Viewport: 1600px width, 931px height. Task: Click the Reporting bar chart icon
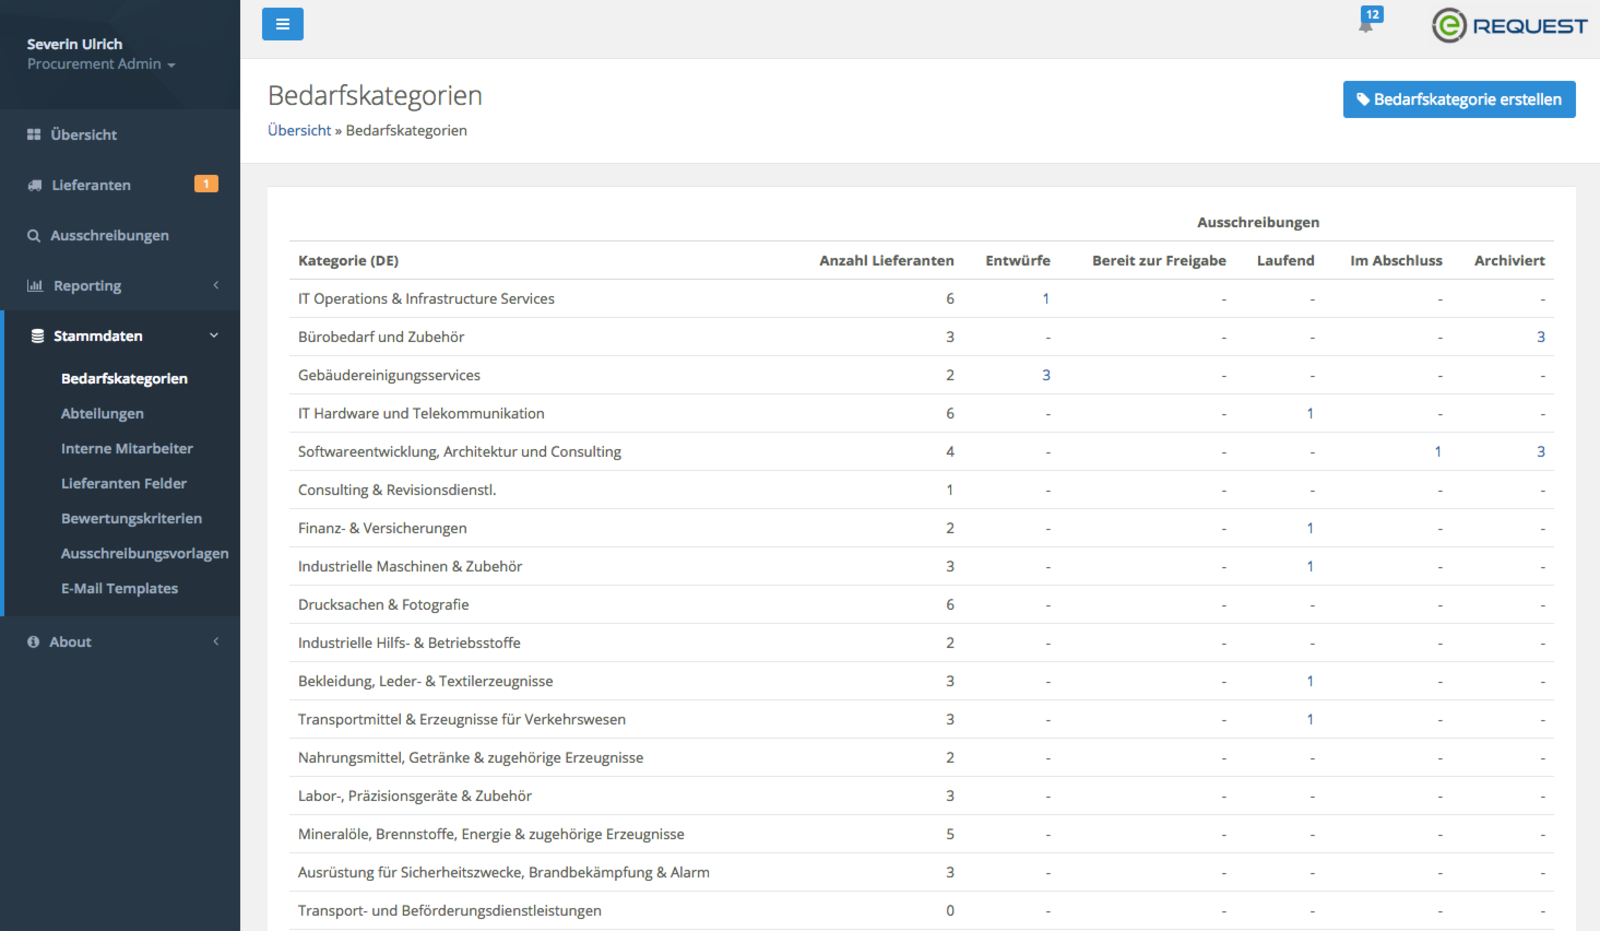click(35, 286)
